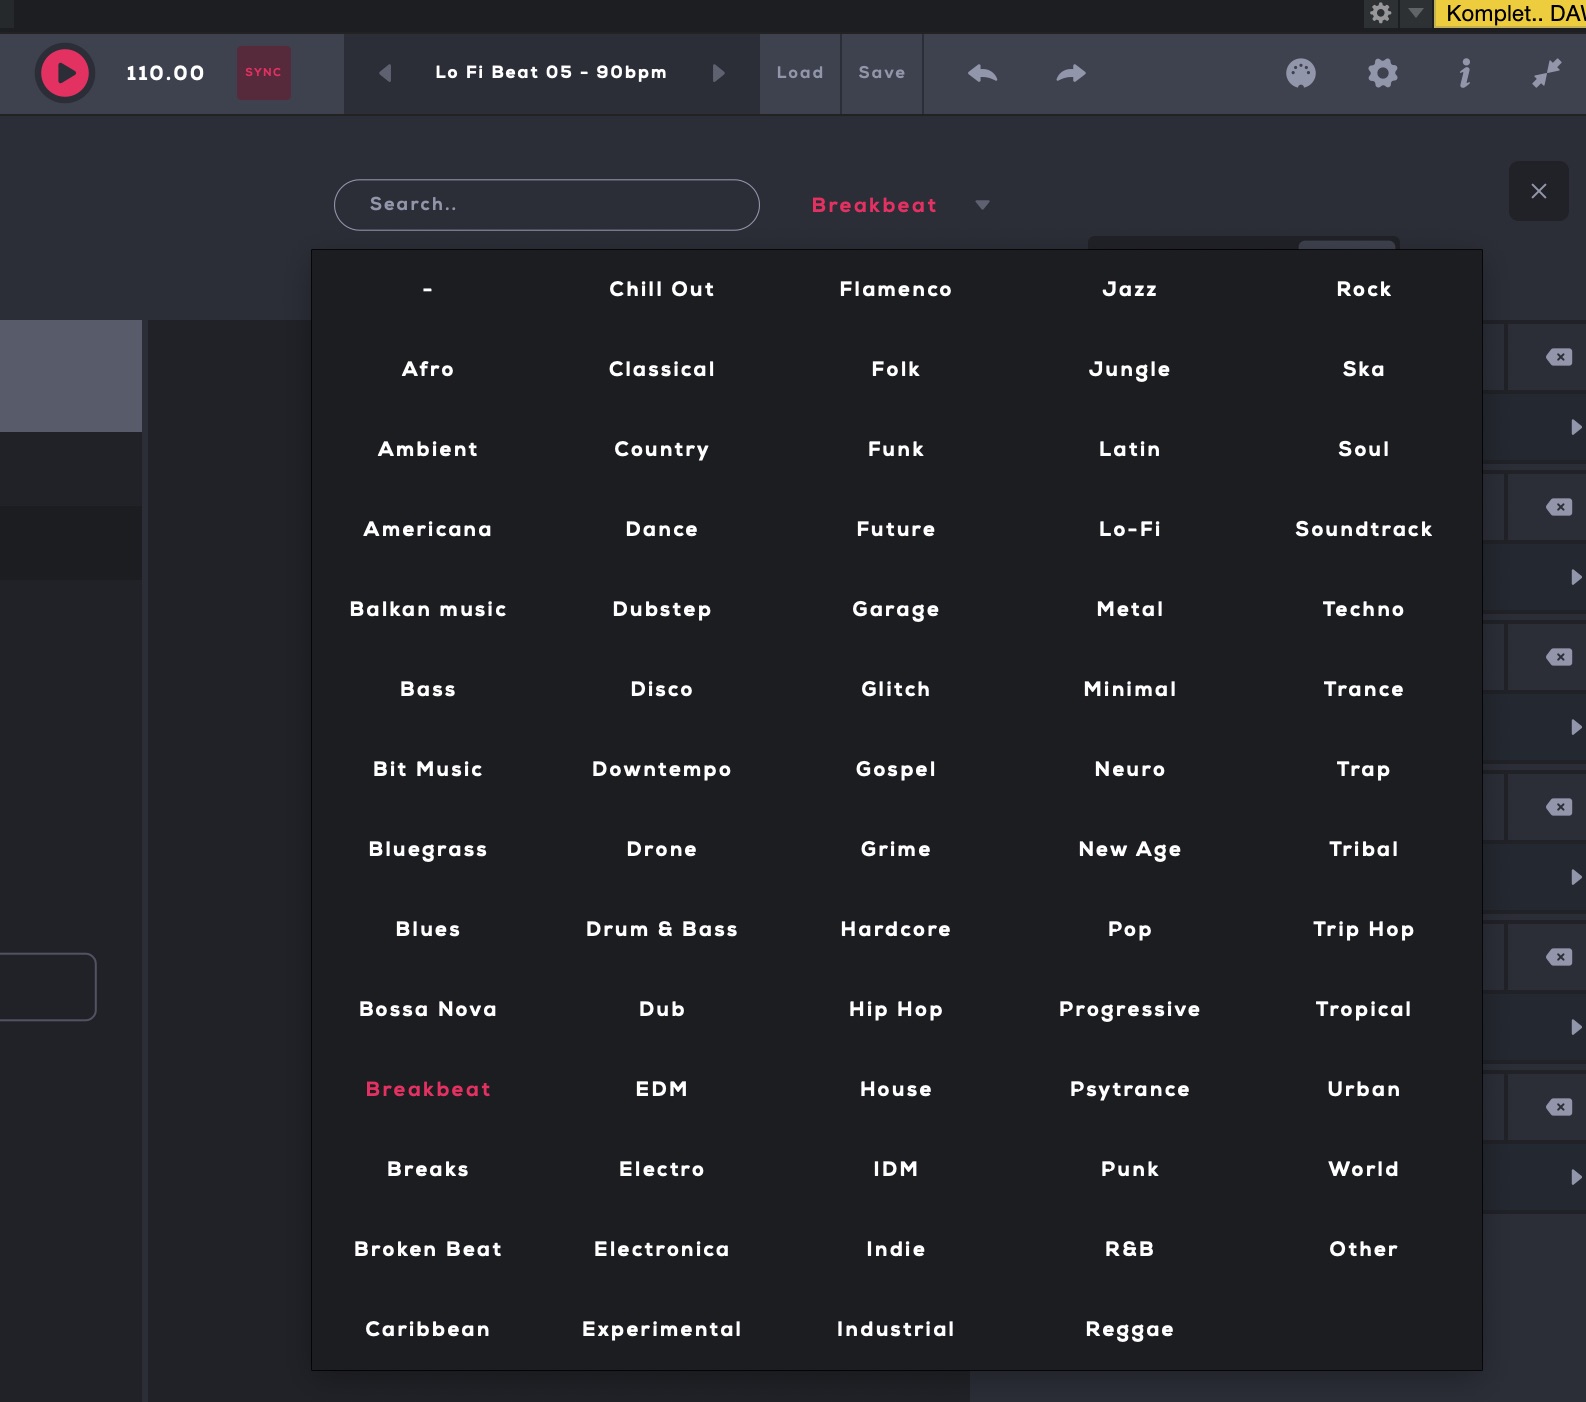This screenshot has width=1586, height=1402.
Task: Click the 110.00 tempo value
Action: pyautogui.click(x=165, y=73)
